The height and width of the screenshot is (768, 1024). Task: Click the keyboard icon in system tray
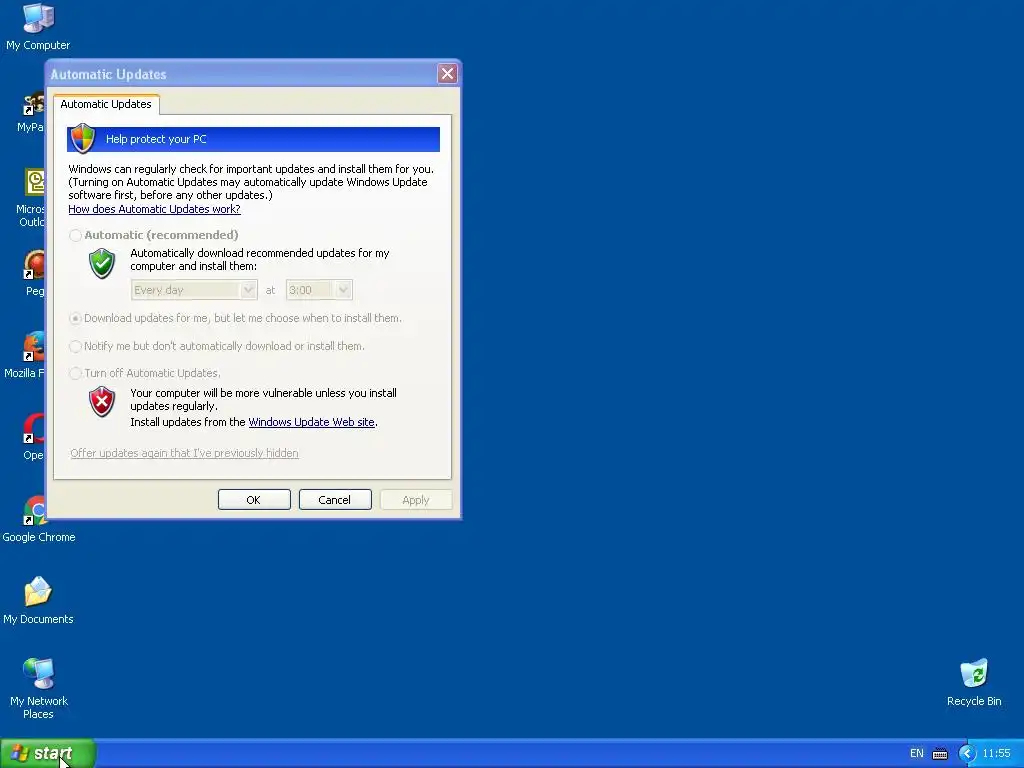940,754
